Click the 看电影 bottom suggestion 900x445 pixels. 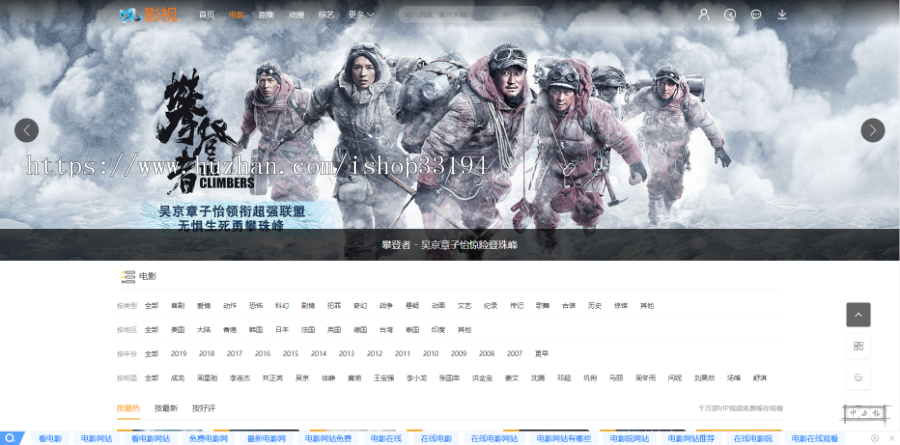pyautogui.click(x=50, y=439)
